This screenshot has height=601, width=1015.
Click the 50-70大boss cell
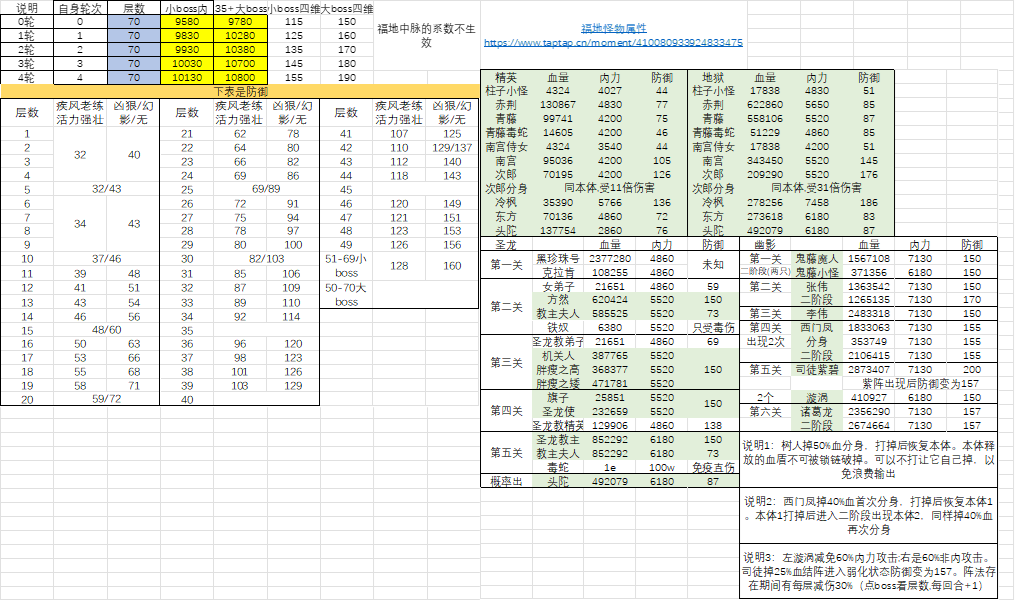346,294
